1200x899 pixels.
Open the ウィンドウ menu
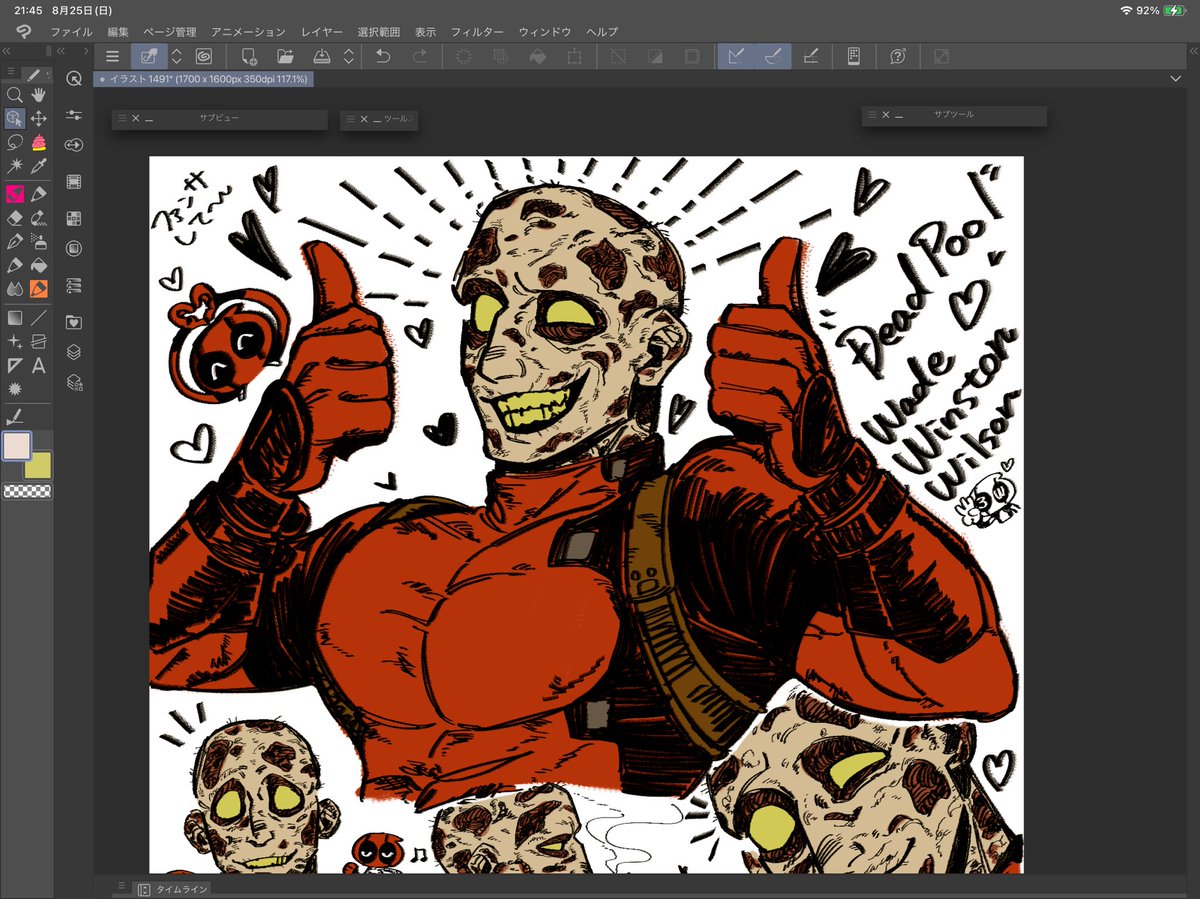pyautogui.click(x=545, y=32)
